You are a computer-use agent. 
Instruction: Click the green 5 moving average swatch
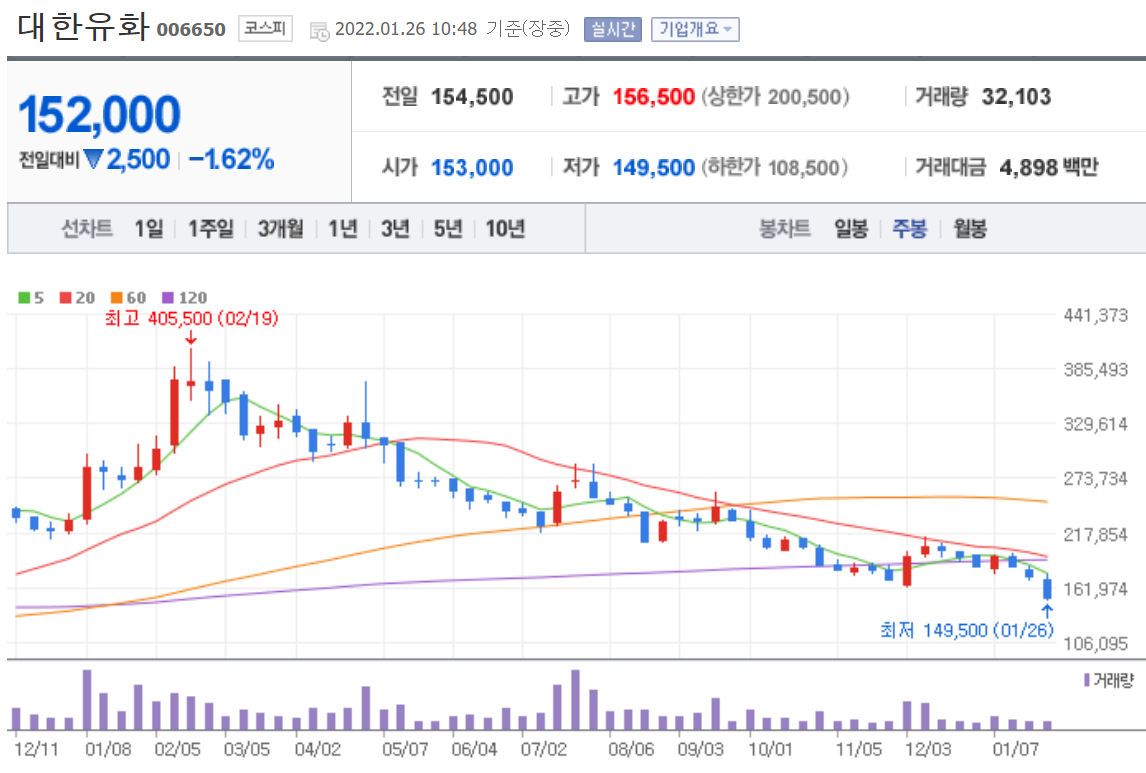point(24,297)
